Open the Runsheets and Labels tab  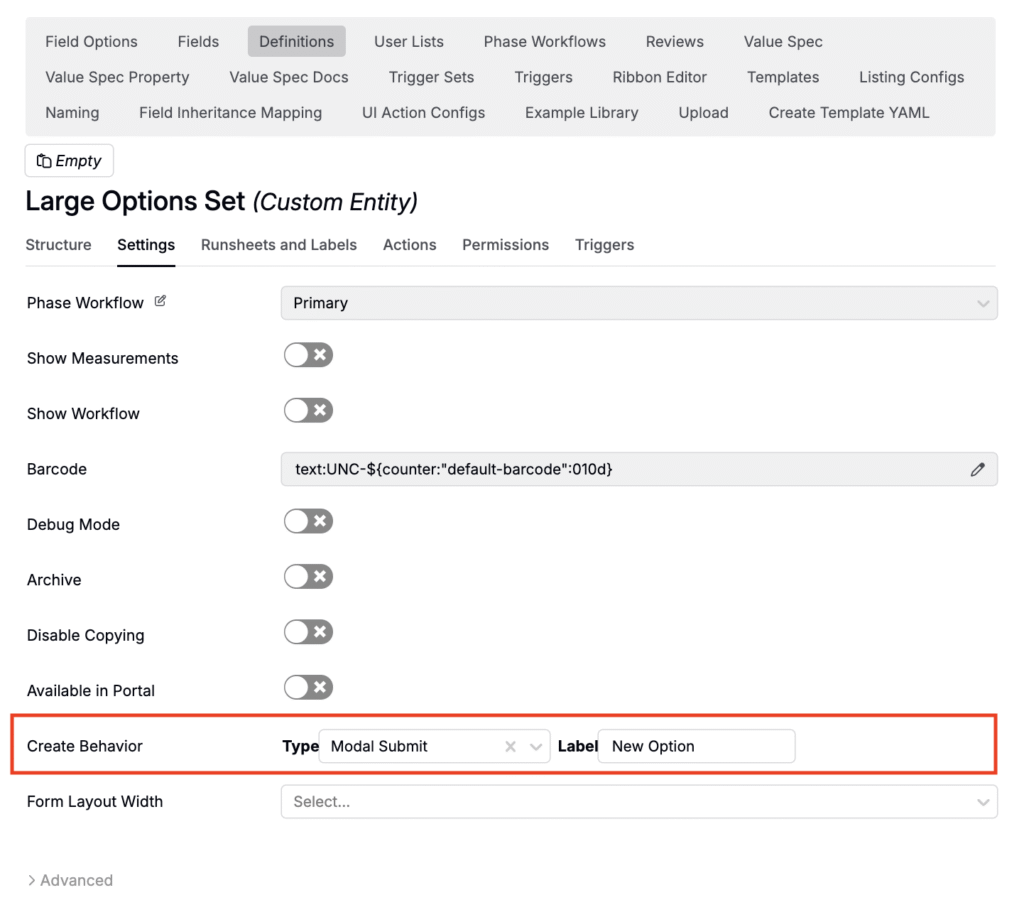tap(278, 245)
